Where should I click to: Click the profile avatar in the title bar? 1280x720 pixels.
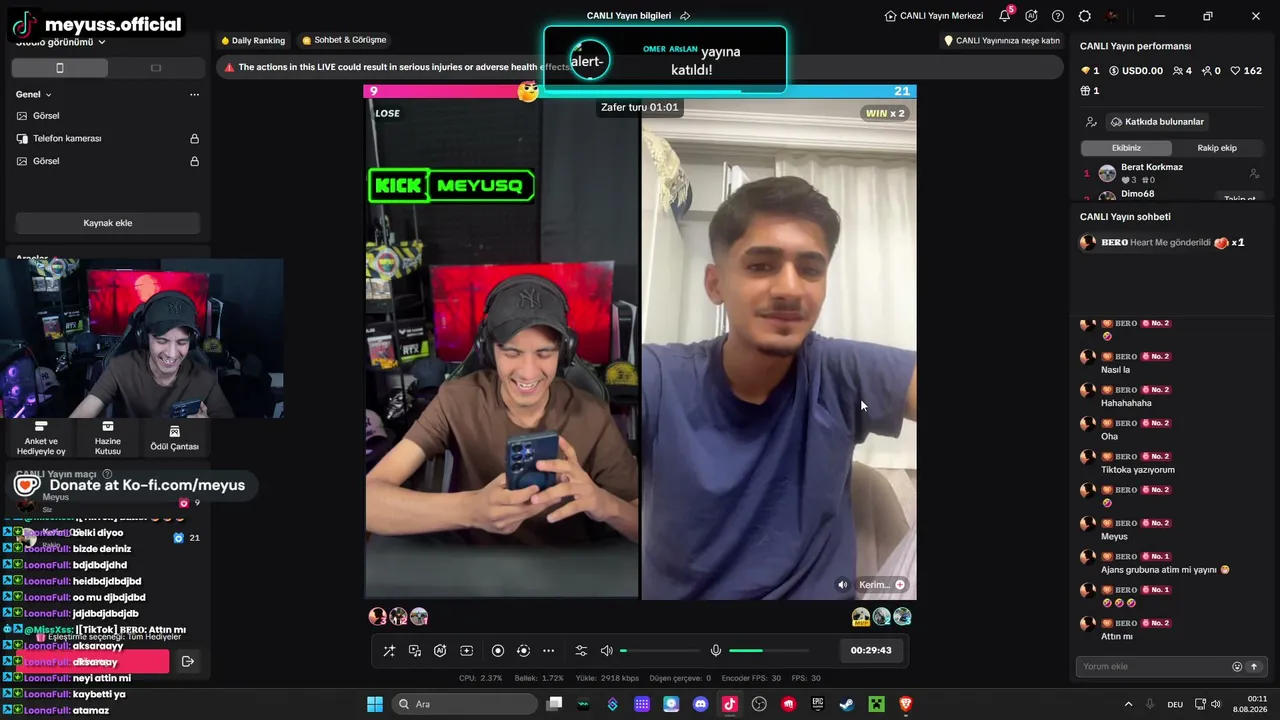(1112, 16)
